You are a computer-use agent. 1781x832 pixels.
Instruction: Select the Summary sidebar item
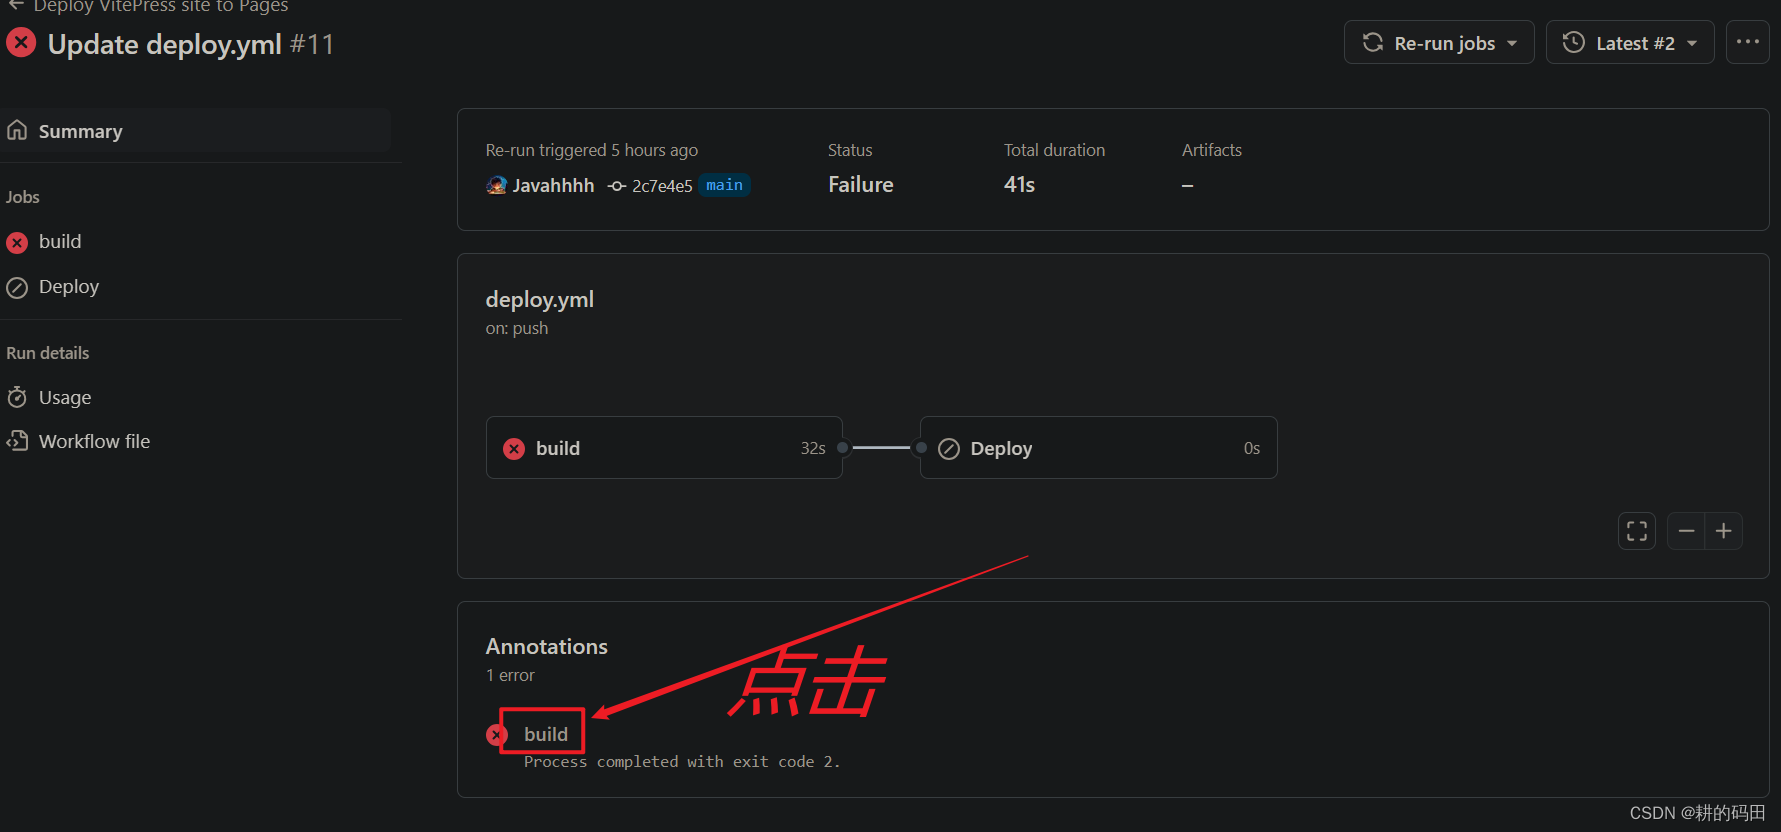(195, 131)
